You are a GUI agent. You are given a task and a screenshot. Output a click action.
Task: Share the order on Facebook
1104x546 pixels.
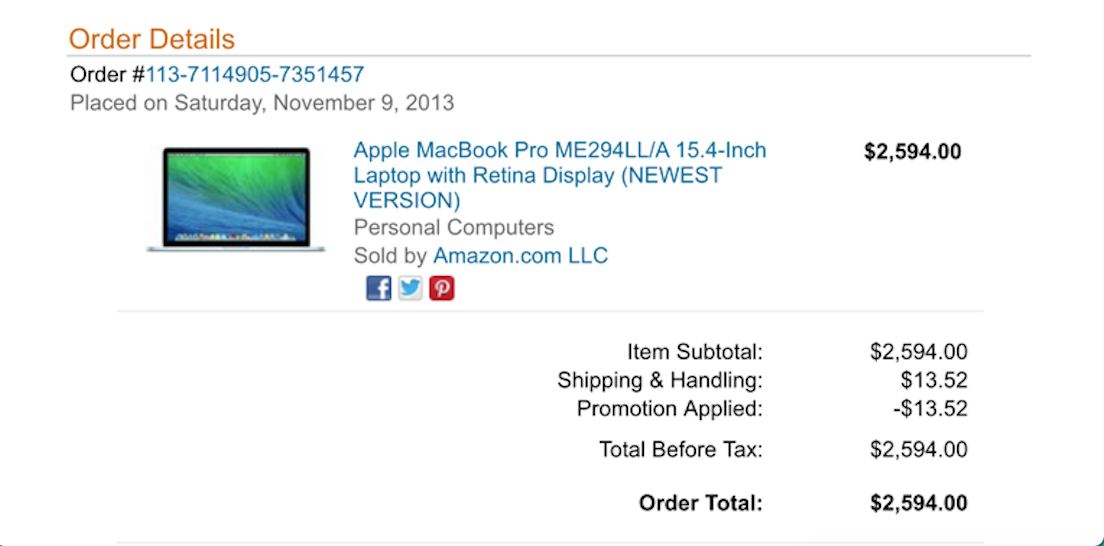point(379,288)
